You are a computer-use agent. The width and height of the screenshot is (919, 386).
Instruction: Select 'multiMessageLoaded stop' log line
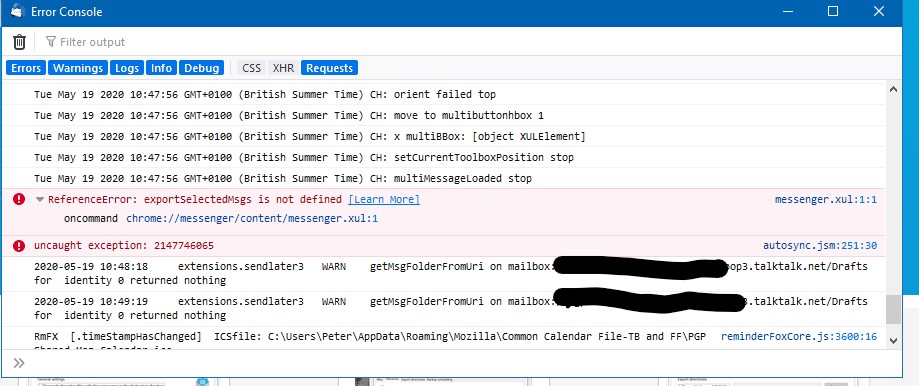tap(443, 178)
